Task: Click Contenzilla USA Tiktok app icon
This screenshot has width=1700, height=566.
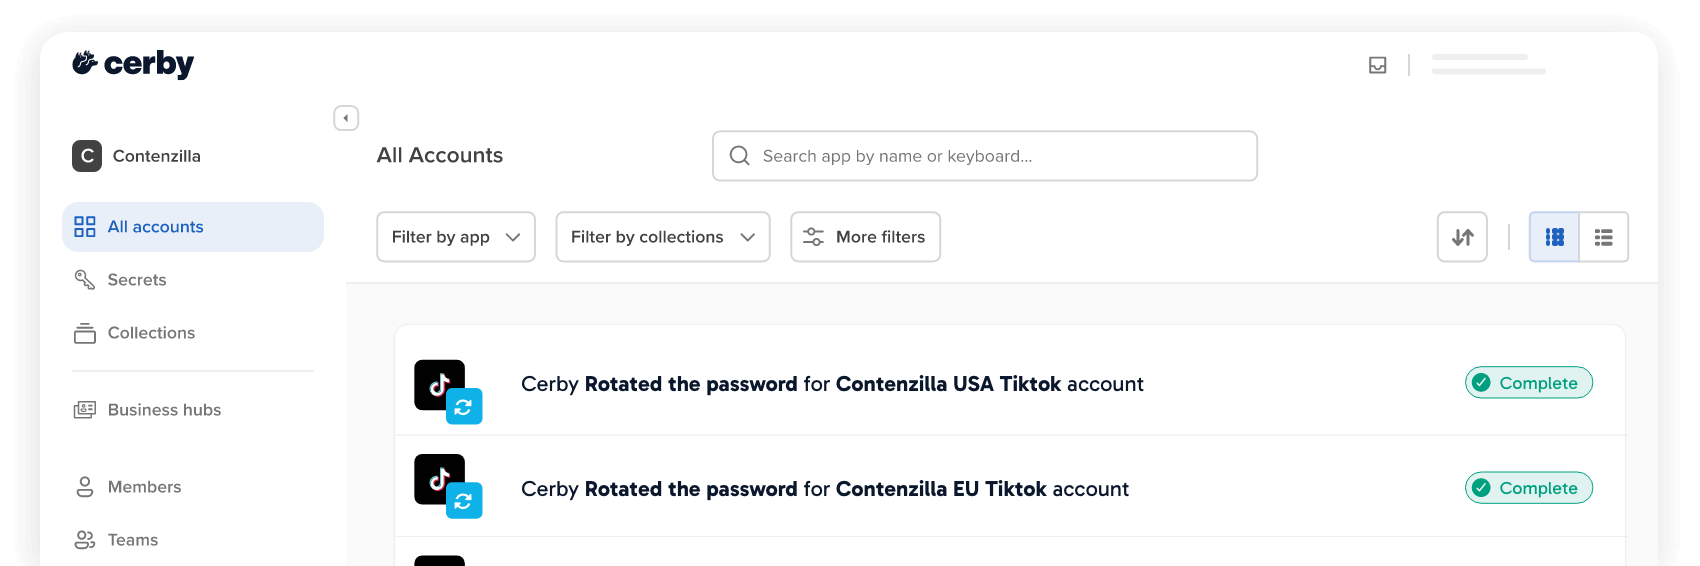Action: click(448, 391)
